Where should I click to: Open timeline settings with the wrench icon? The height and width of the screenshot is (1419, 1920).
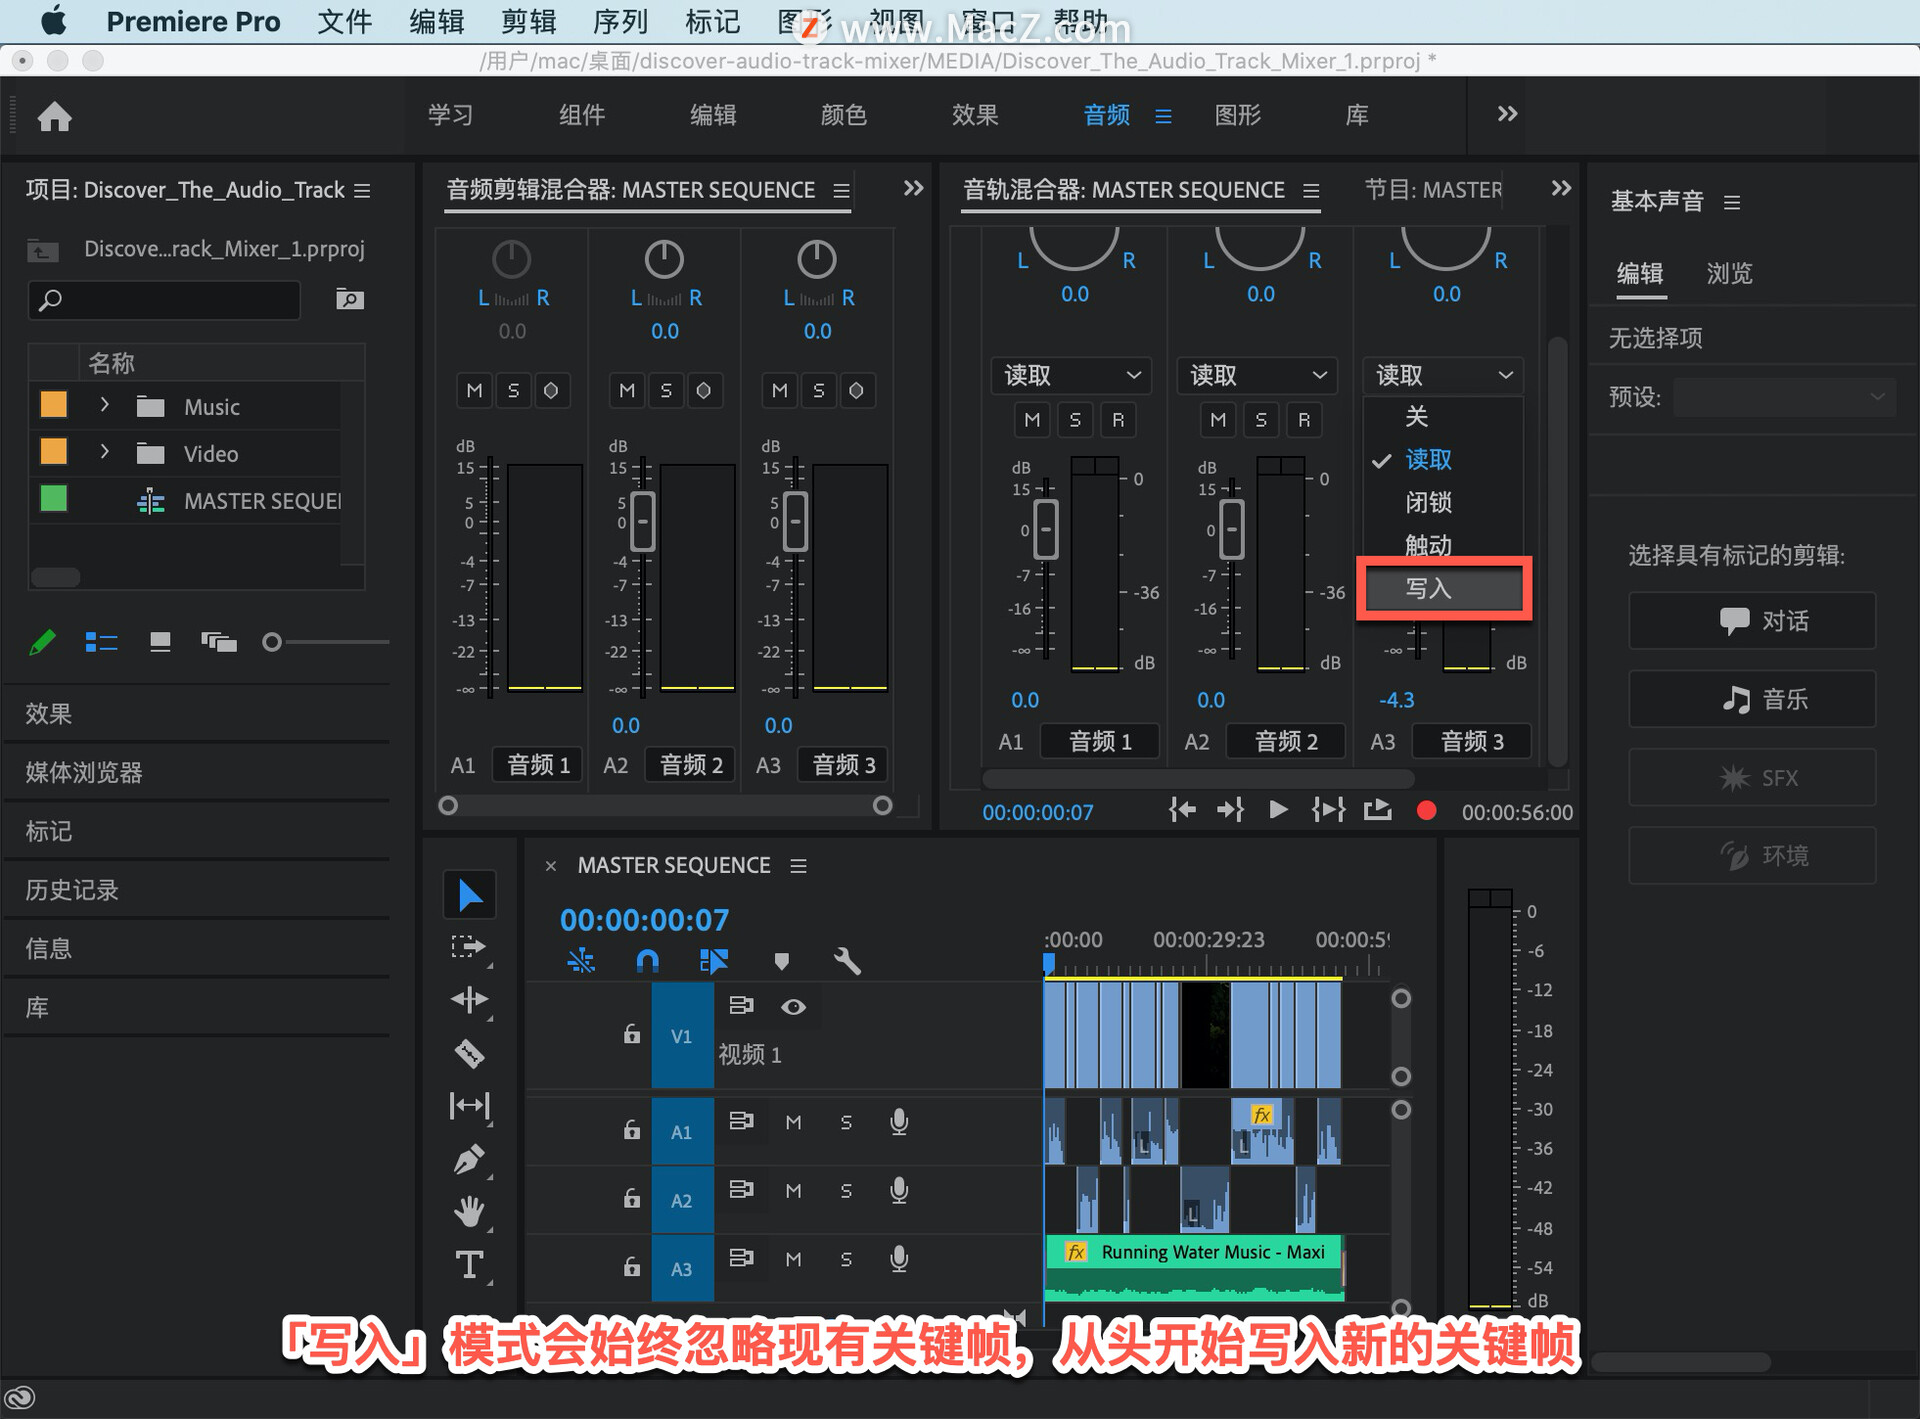click(x=847, y=961)
